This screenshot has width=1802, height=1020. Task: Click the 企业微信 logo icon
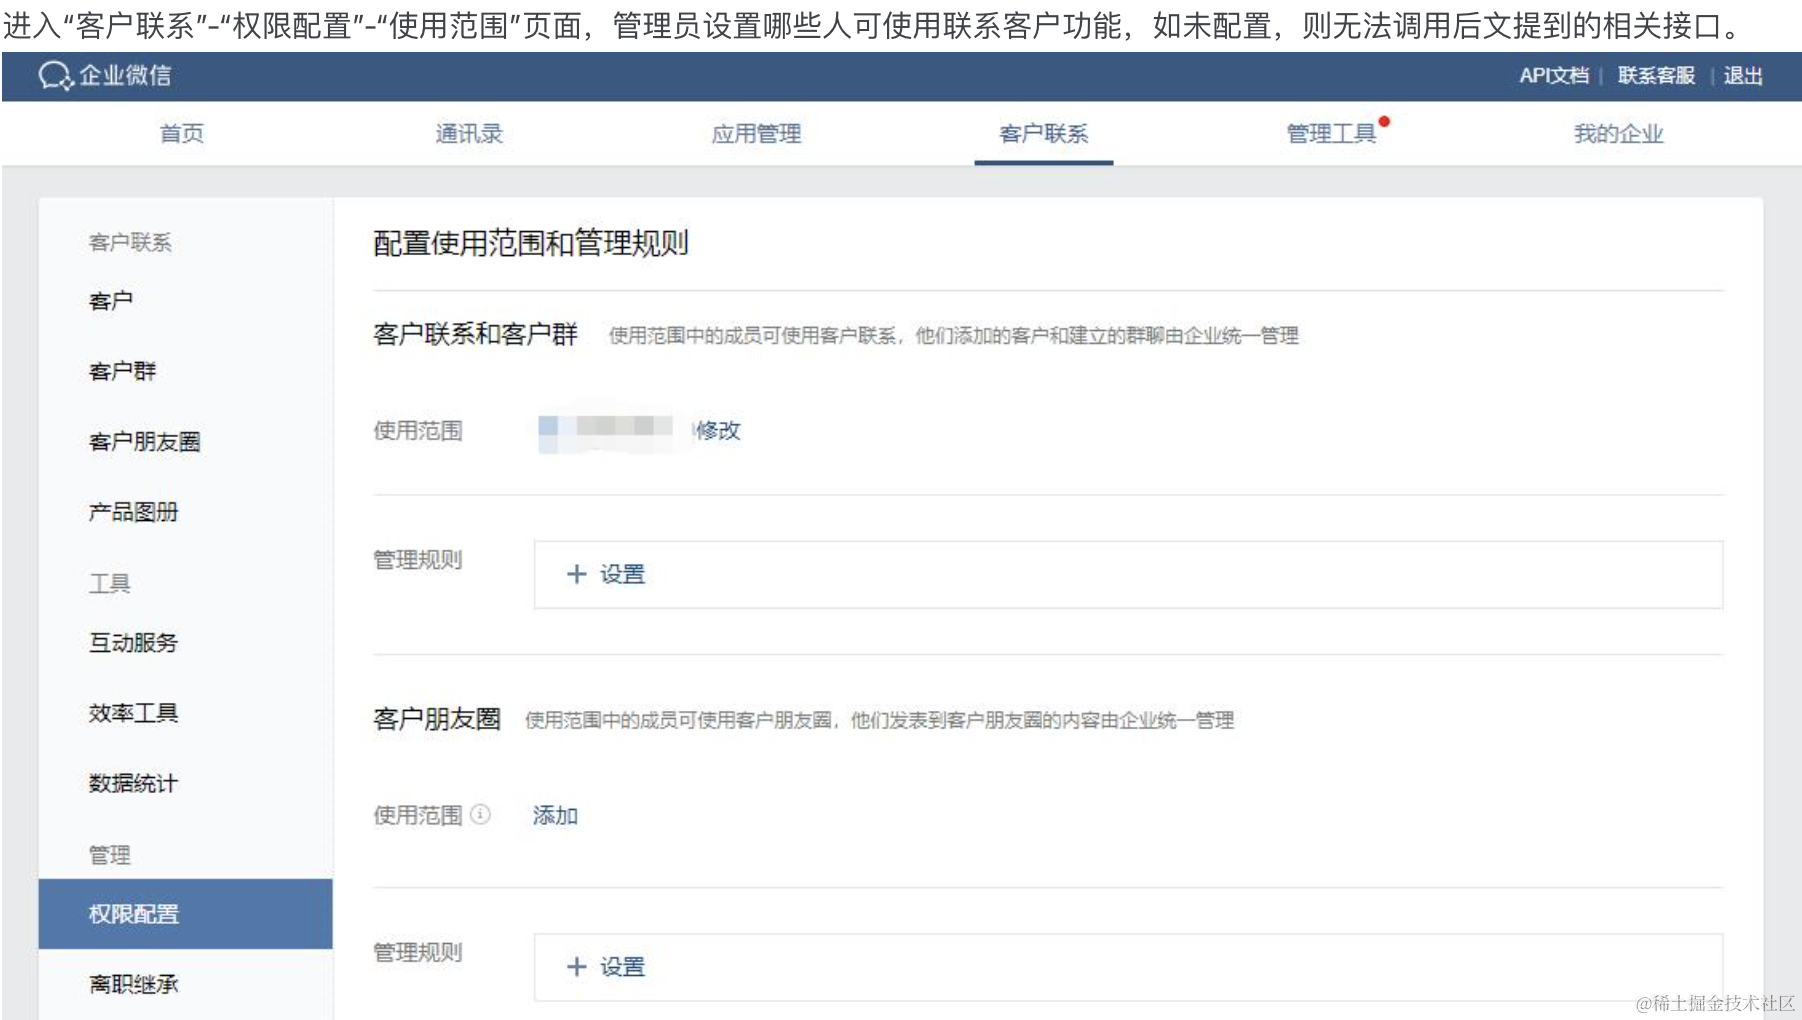pyautogui.click(x=55, y=75)
